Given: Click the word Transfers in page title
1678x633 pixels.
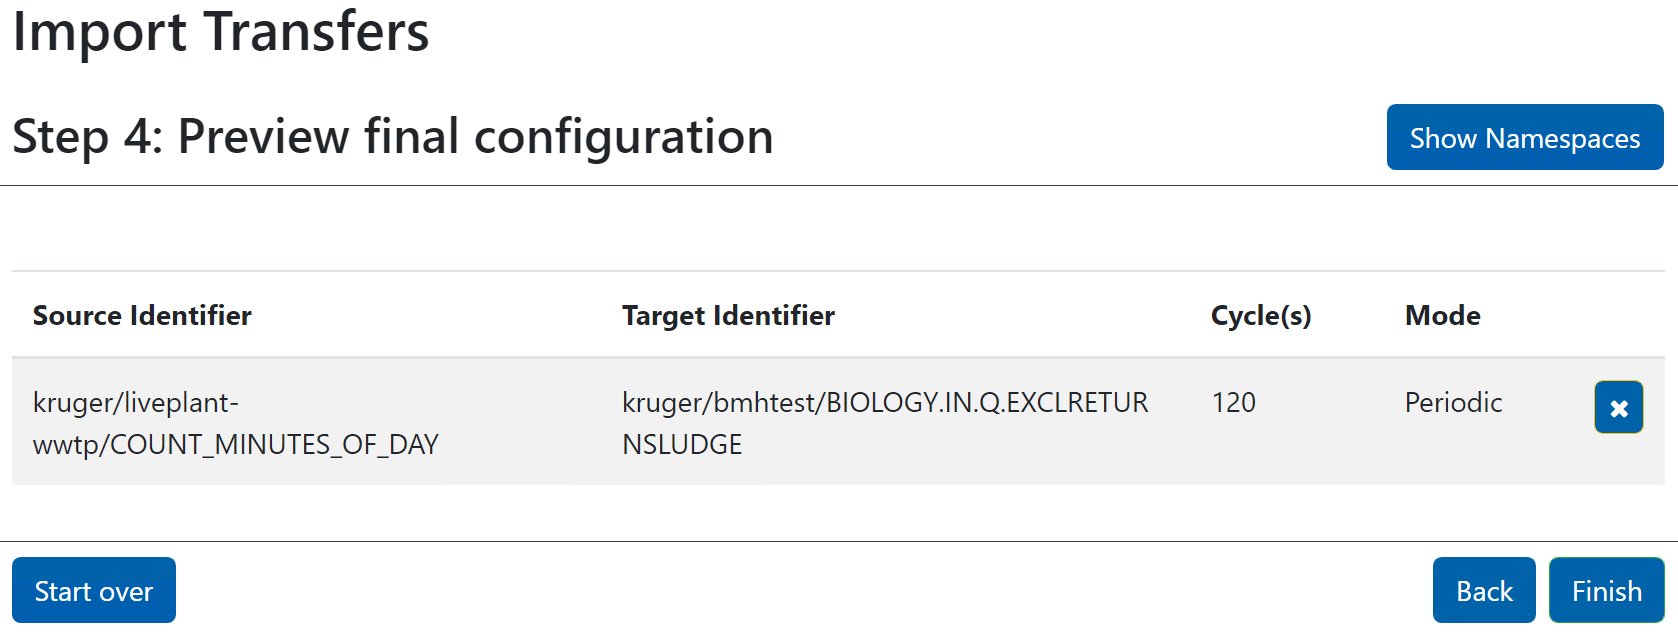Looking at the screenshot, I should [x=317, y=32].
